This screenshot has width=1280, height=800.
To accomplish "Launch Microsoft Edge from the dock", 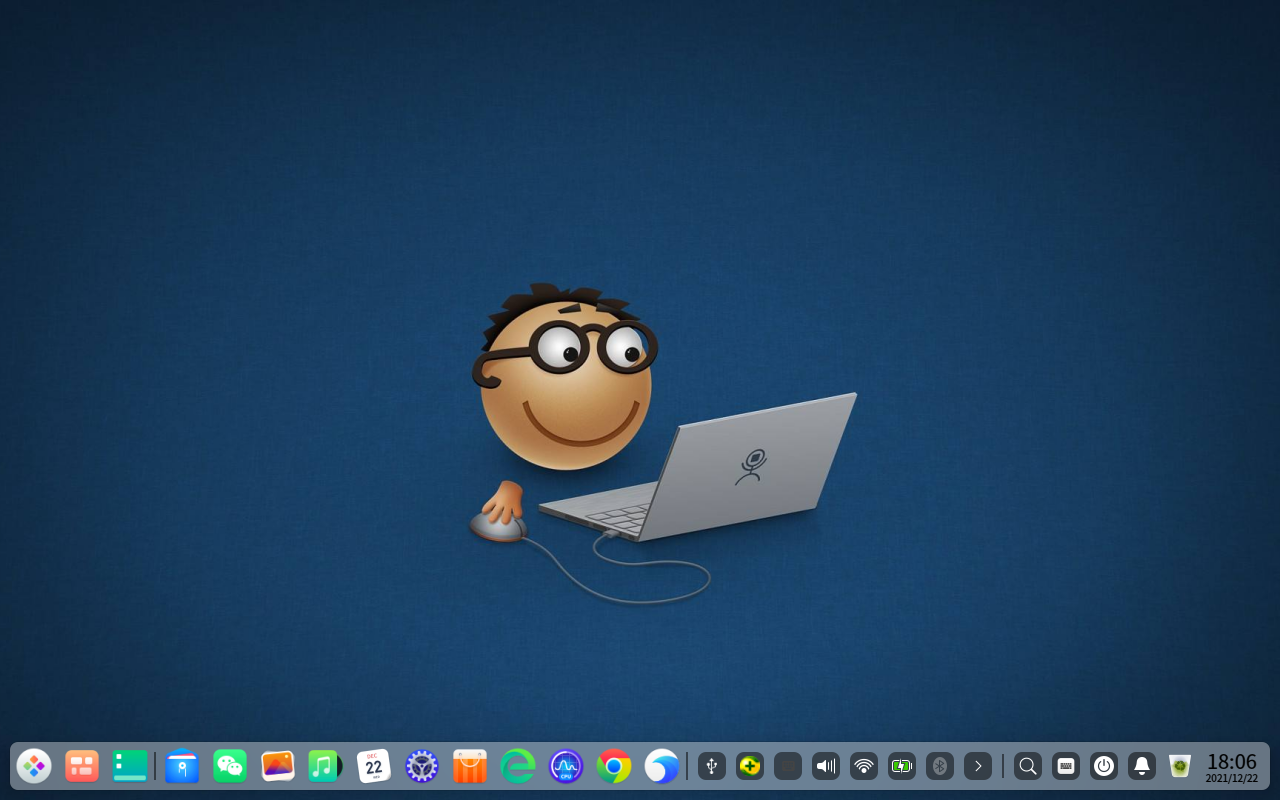I will [518, 766].
